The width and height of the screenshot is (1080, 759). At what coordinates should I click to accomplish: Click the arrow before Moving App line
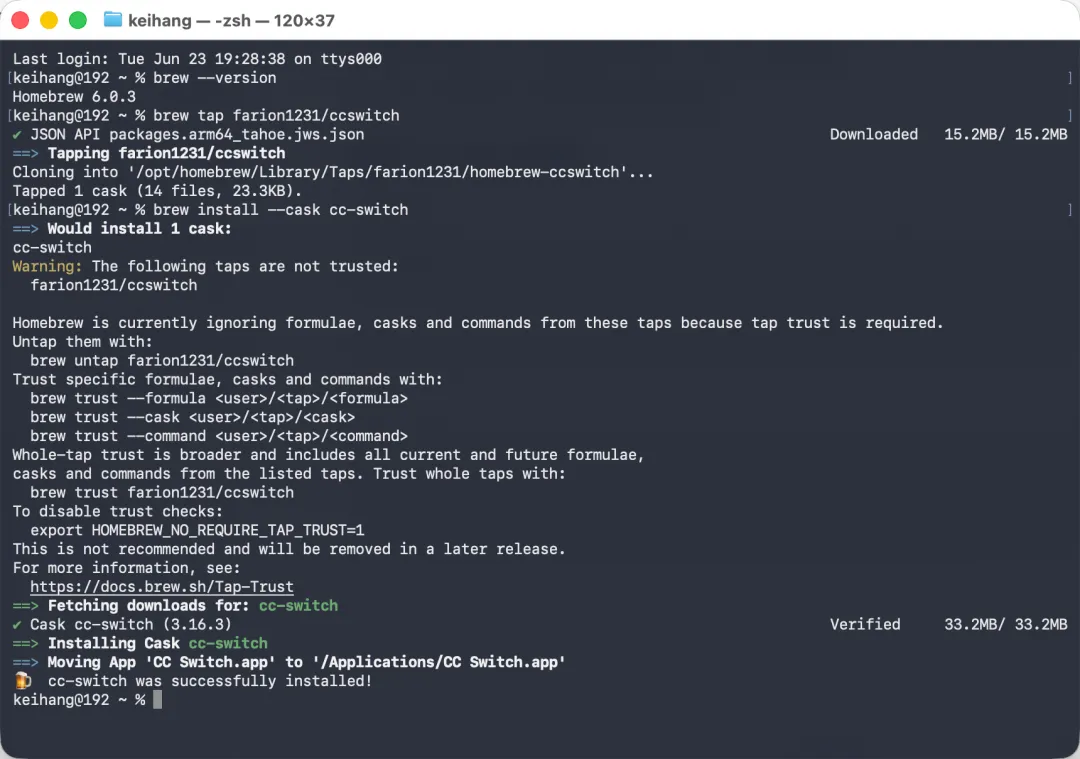point(25,662)
